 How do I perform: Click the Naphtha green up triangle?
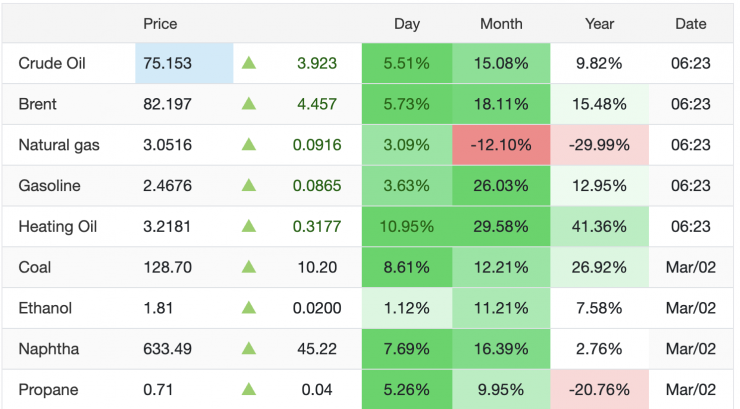click(249, 349)
